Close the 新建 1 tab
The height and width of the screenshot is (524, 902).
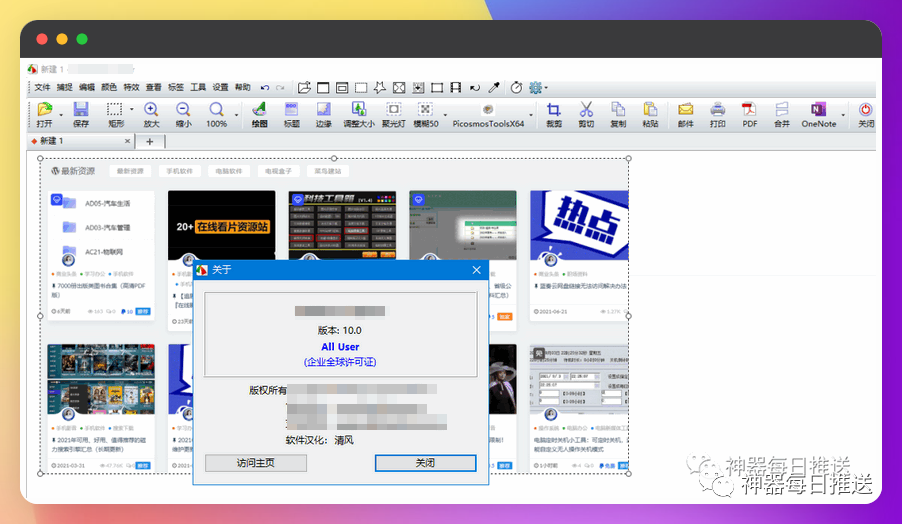tap(127, 141)
